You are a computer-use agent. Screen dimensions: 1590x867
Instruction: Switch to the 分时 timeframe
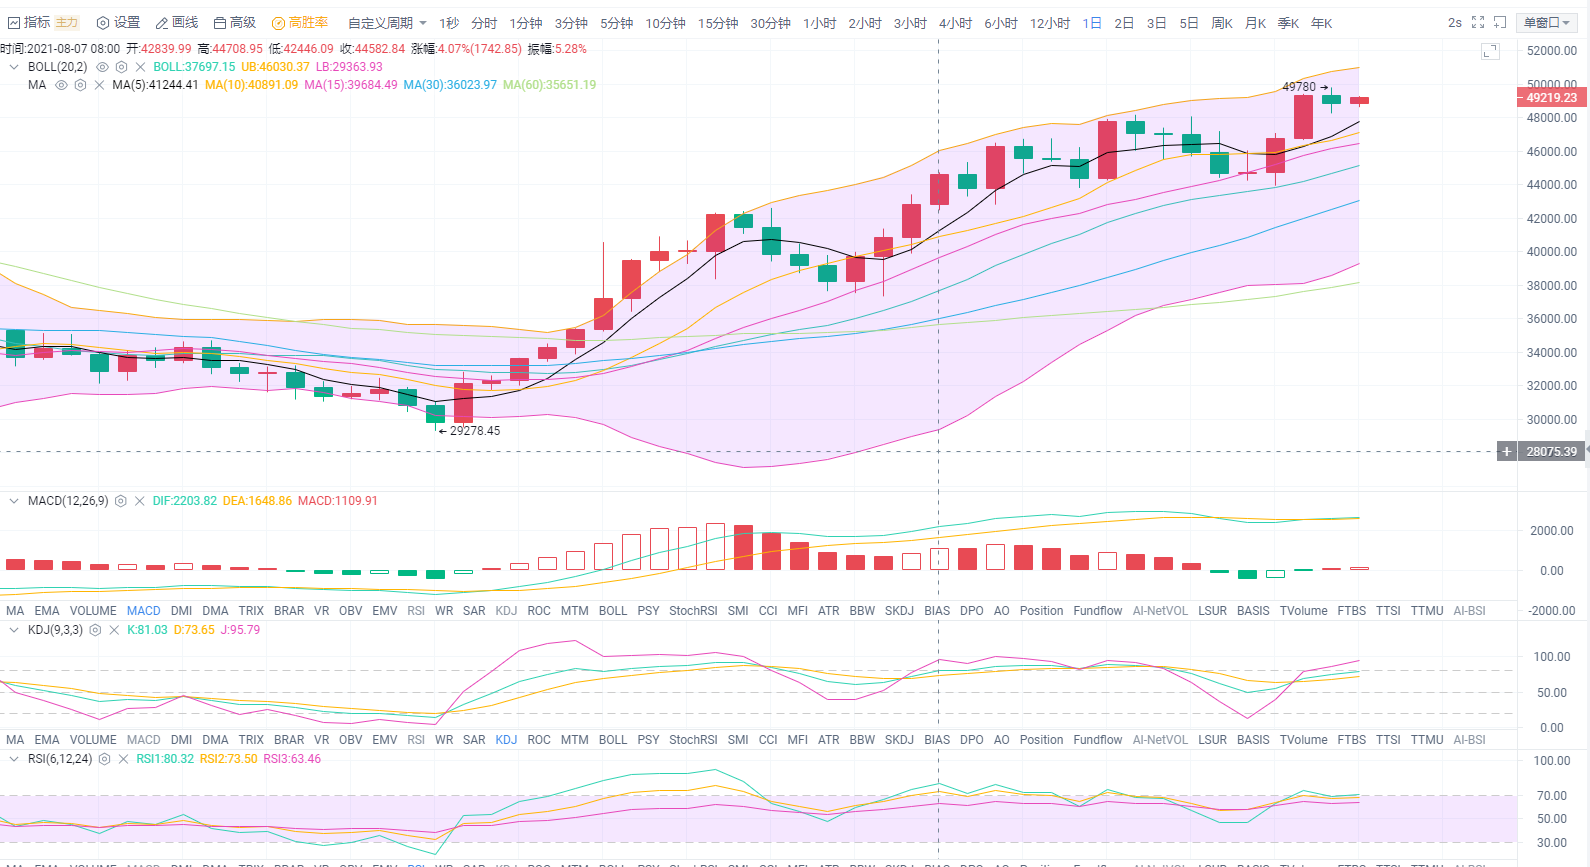tap(484, 23)
